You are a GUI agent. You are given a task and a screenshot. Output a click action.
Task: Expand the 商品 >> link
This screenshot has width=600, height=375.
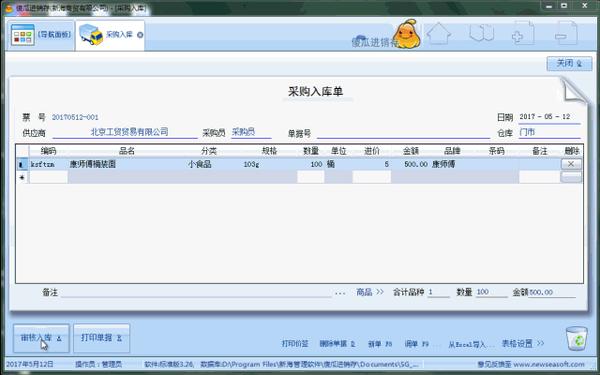[370, 292]
